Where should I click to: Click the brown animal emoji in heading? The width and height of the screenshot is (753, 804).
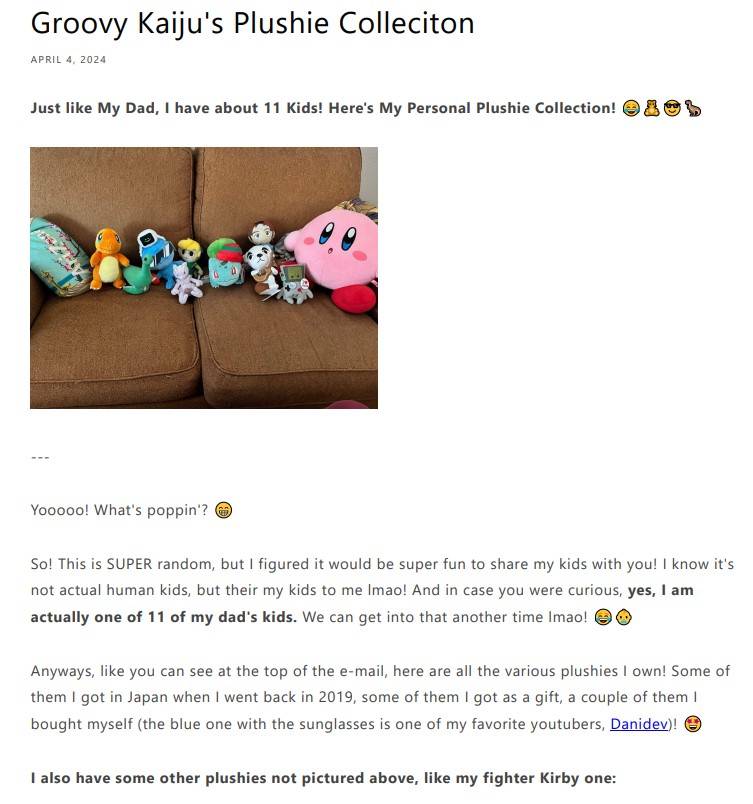click(x=693, y=108)
